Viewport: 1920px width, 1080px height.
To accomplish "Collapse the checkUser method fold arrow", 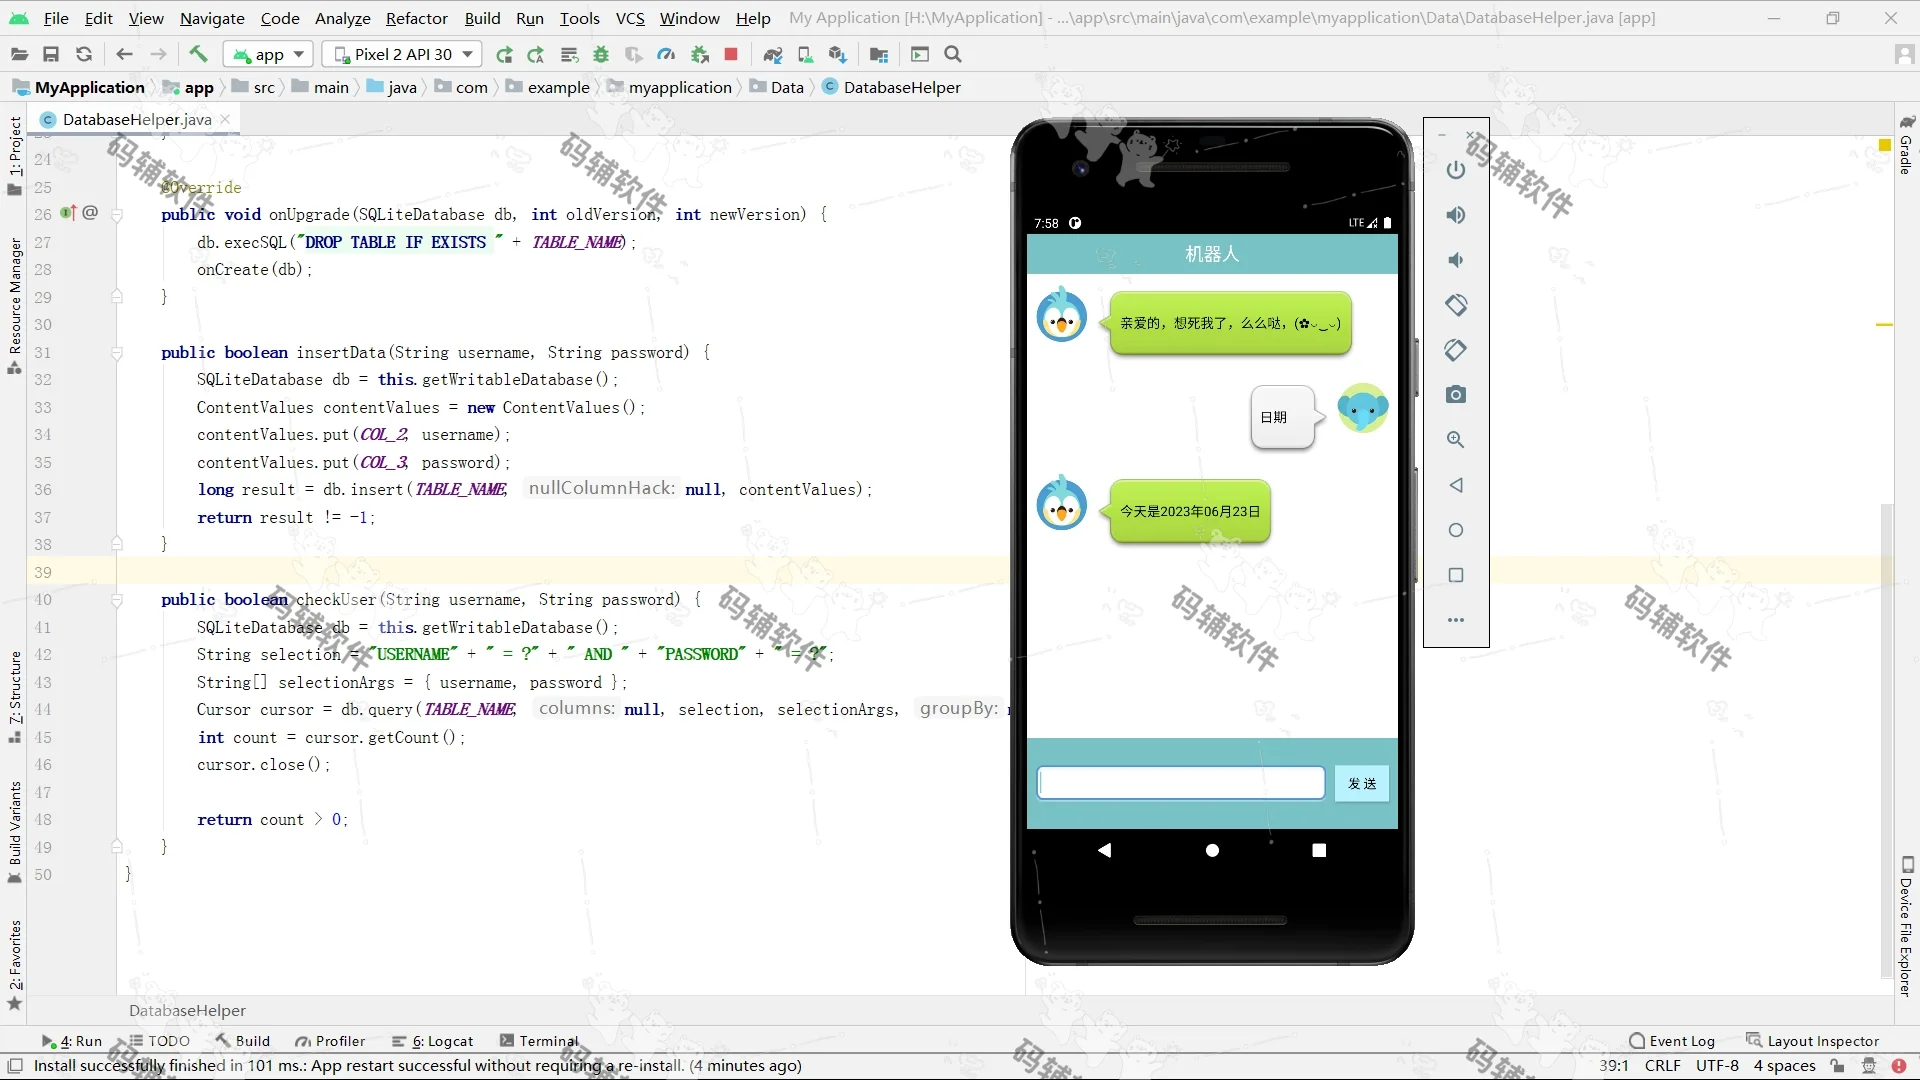I will (117, 600).
